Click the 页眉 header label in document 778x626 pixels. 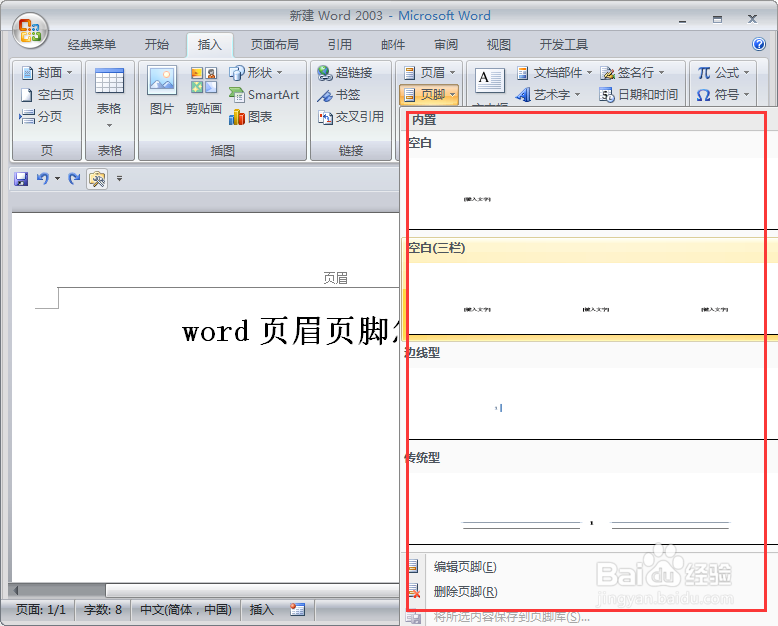(x=335, y=278)
